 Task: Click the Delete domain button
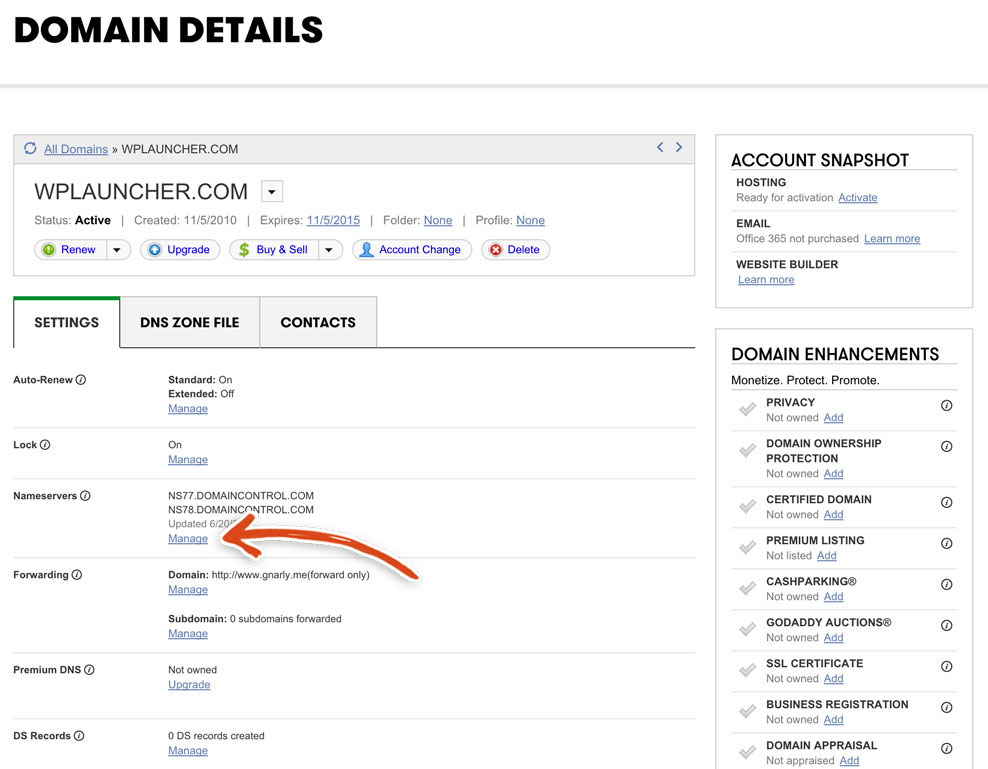[x=515, y=250]
